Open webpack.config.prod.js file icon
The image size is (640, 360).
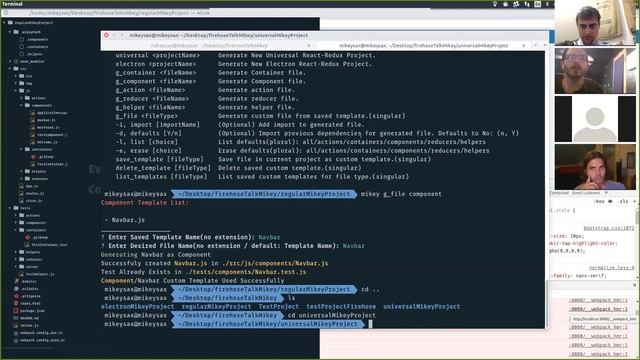(16, 340)
